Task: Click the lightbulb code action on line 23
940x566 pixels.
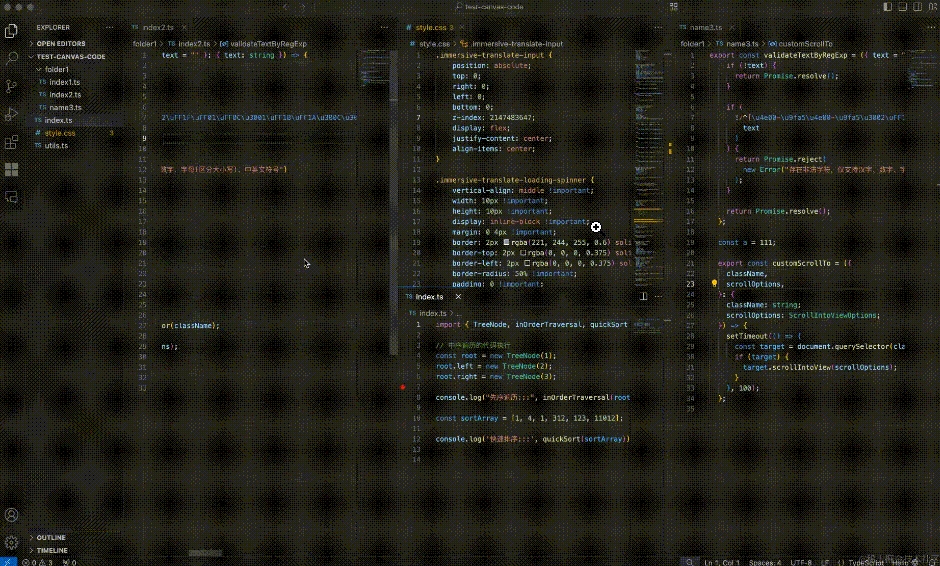Action: point(714,284)
